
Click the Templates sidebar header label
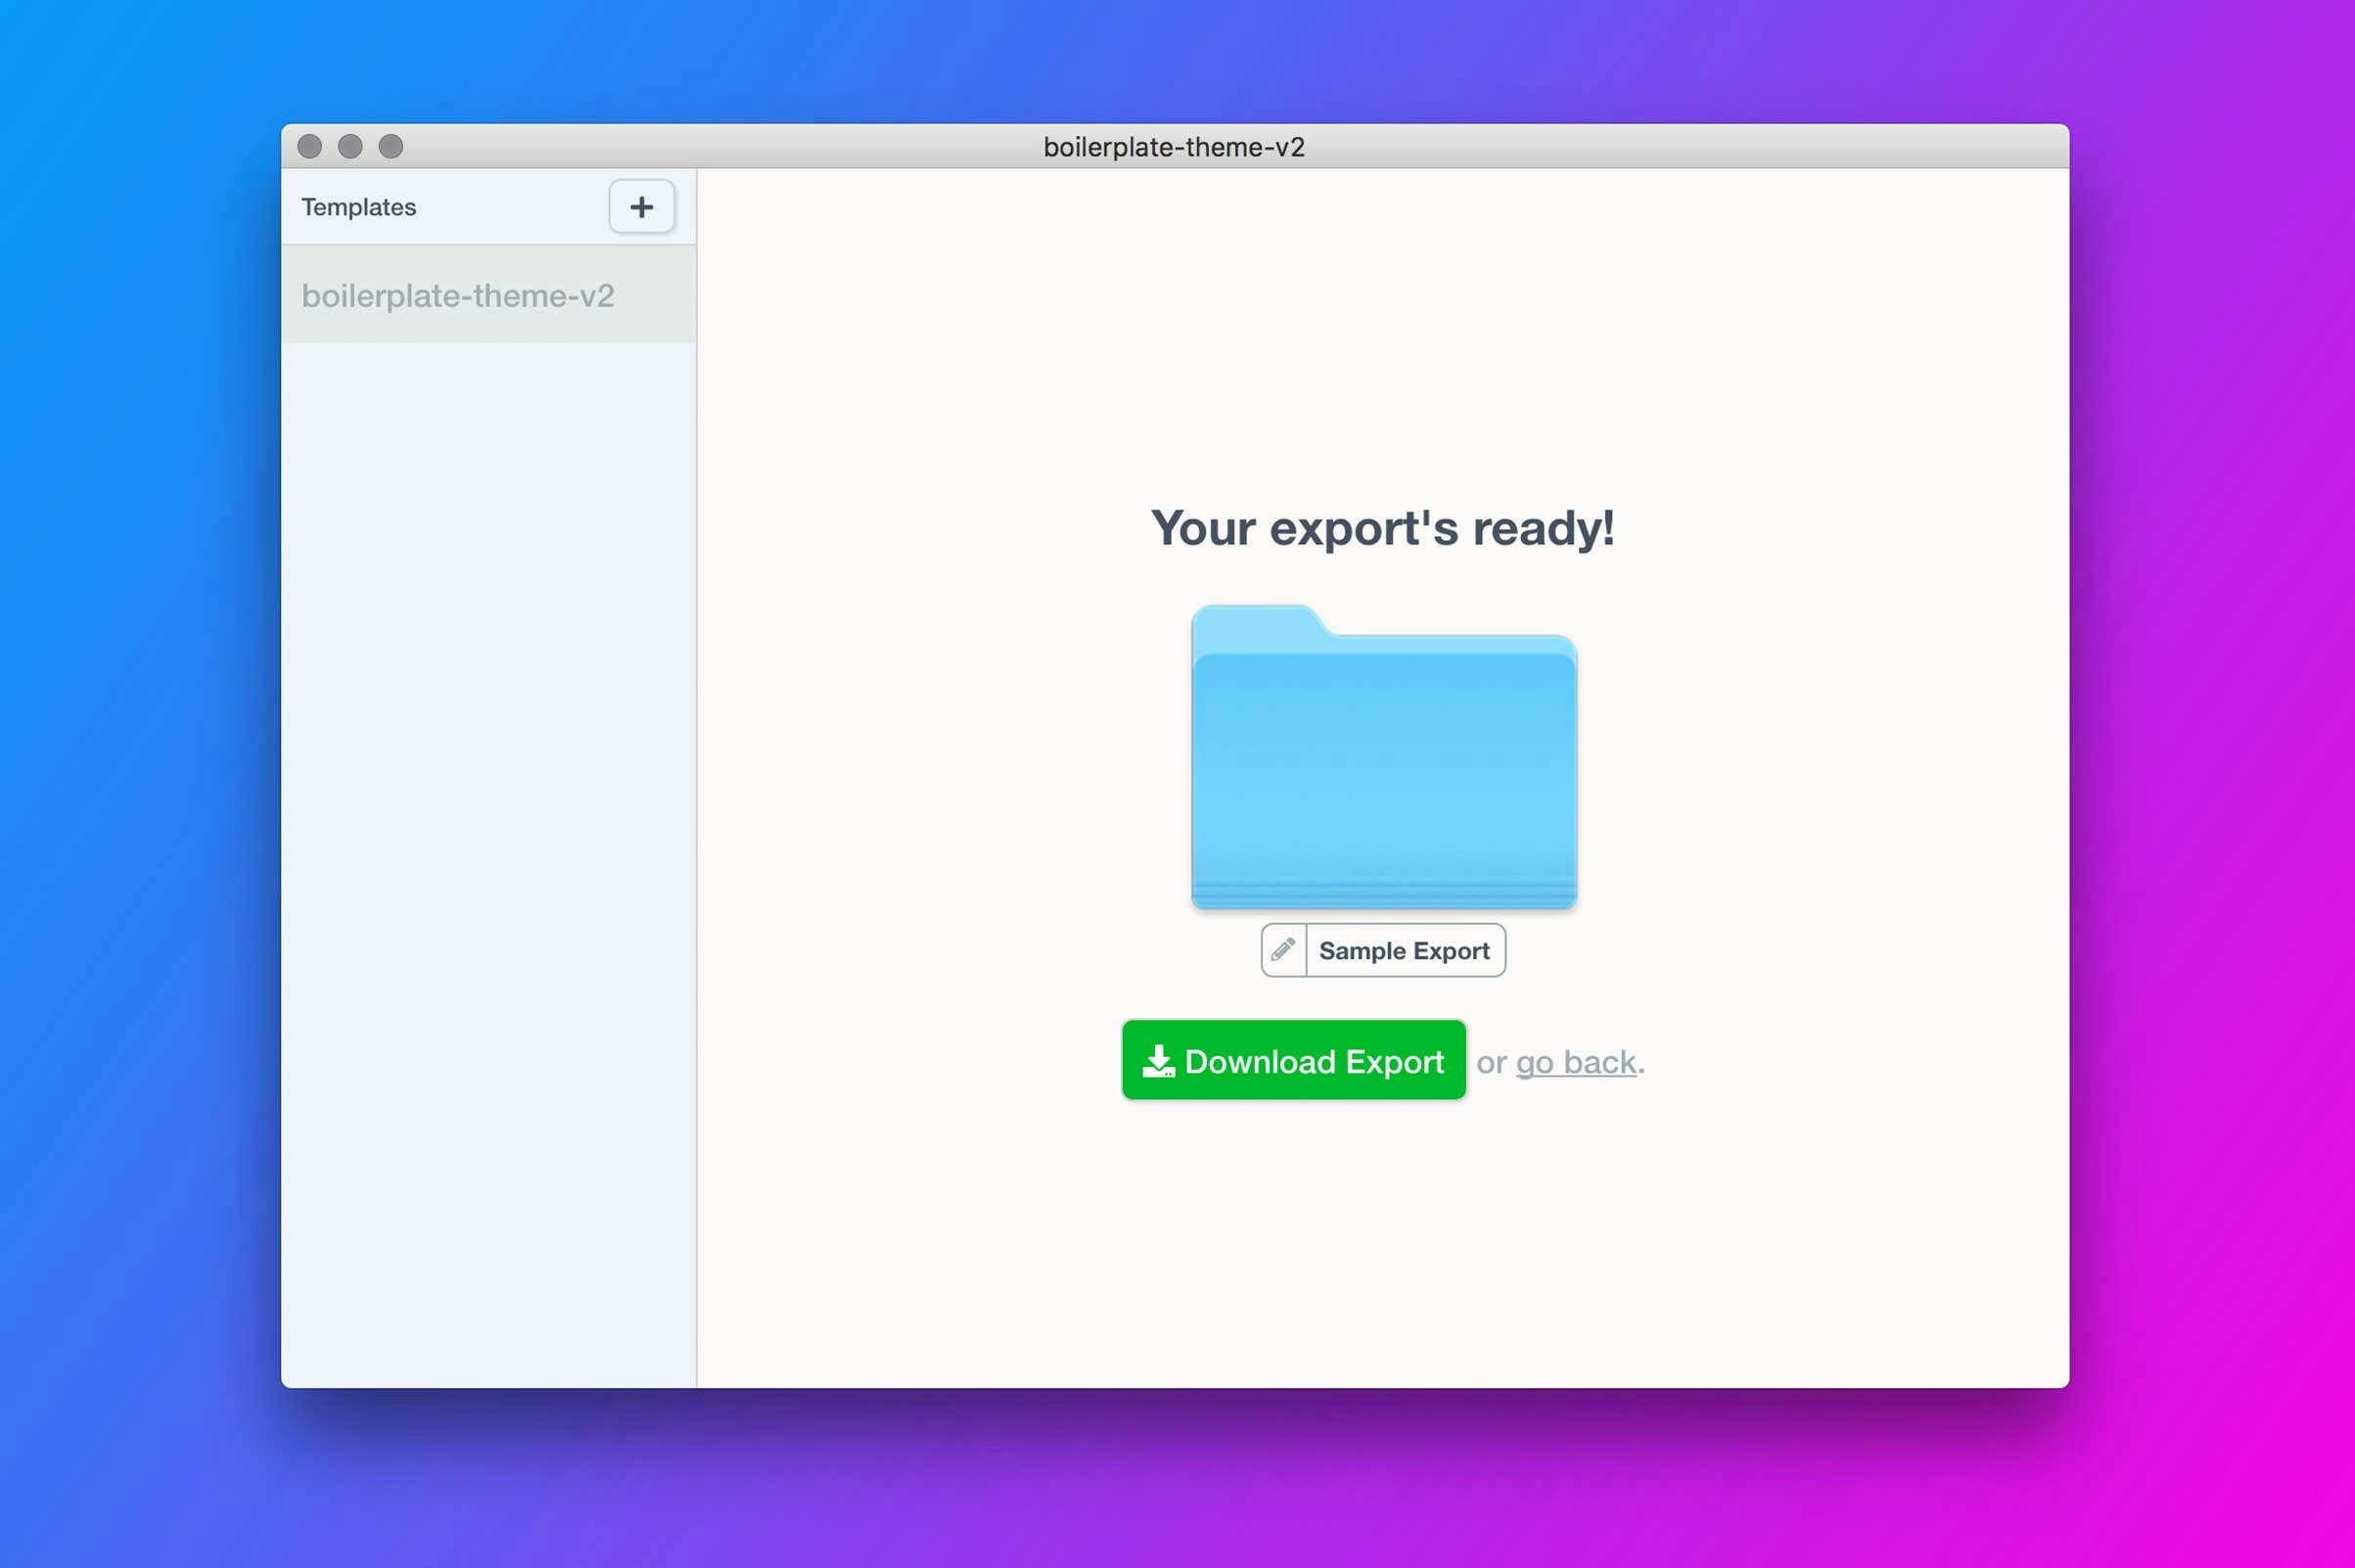pyautogui.click(x=359, y=207)
